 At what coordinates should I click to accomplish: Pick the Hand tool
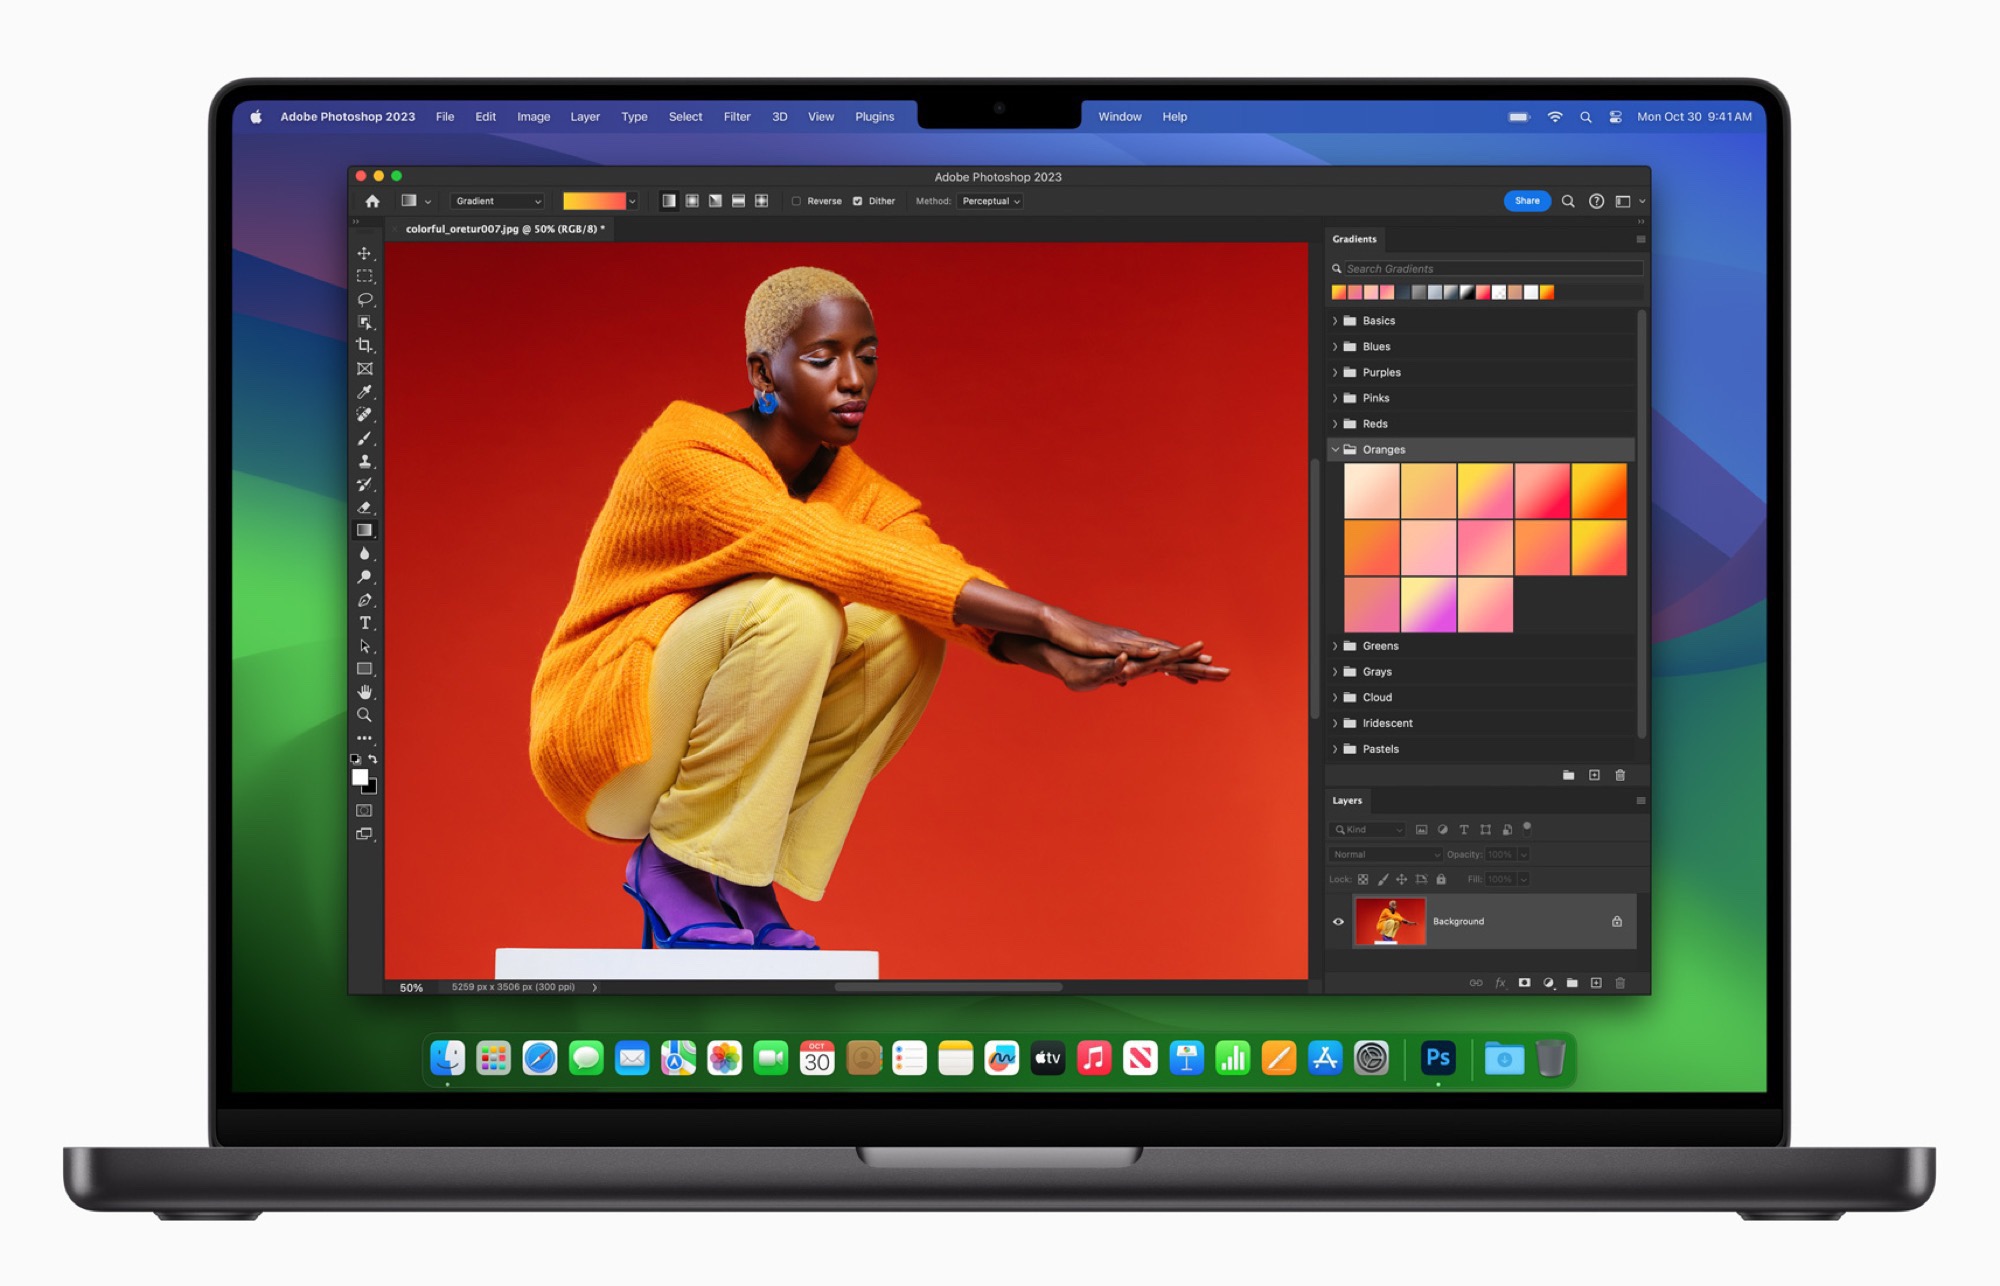(364, 692)
